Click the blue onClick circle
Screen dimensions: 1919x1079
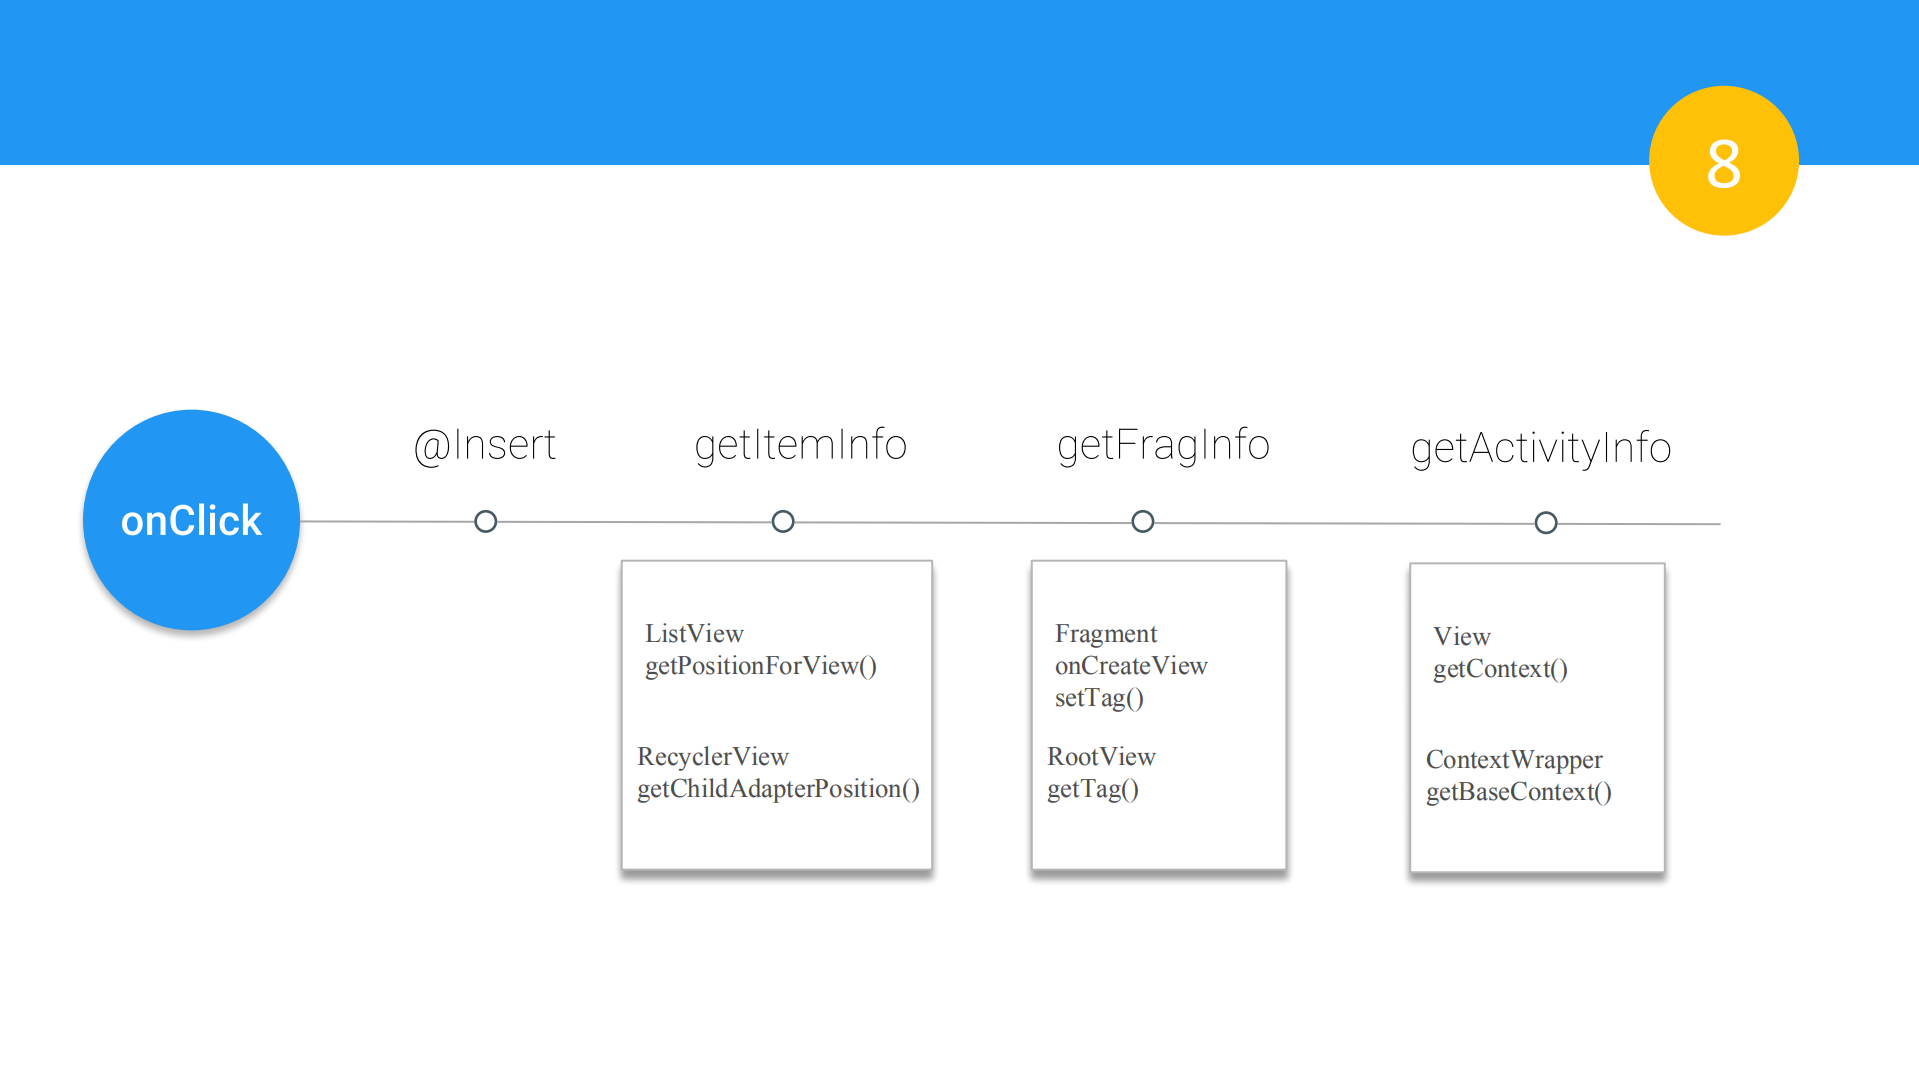pyautogui.click(x=191, y=520)
